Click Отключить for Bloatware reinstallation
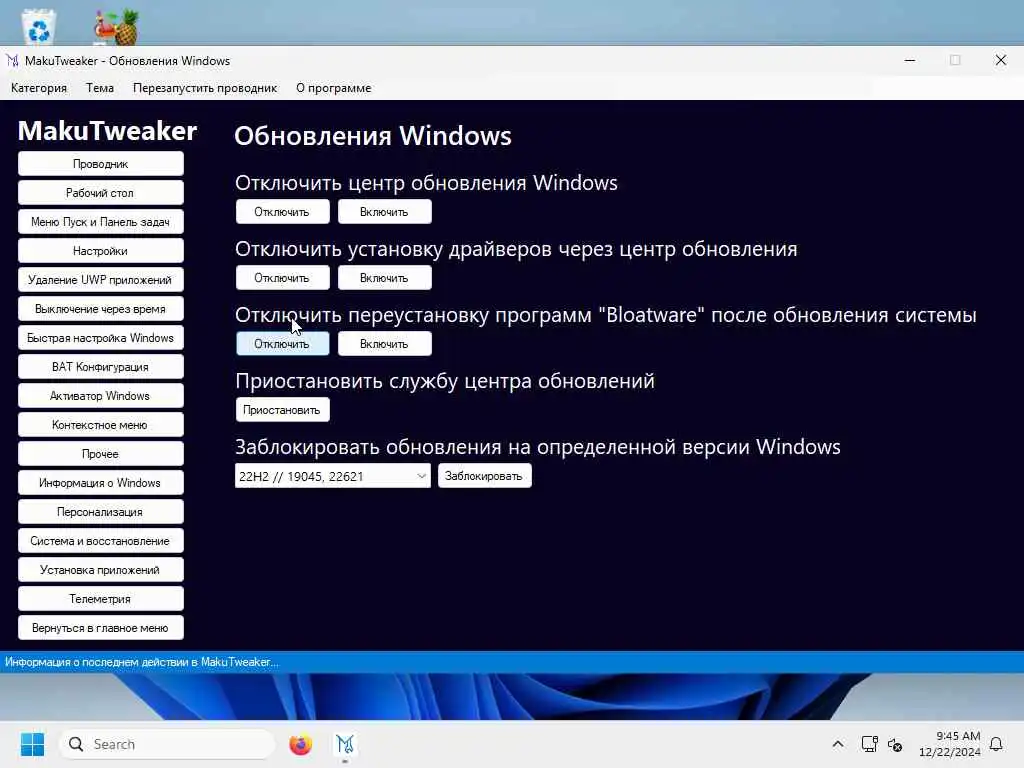This screenshot has height=768, width=1024. point(282,344)
